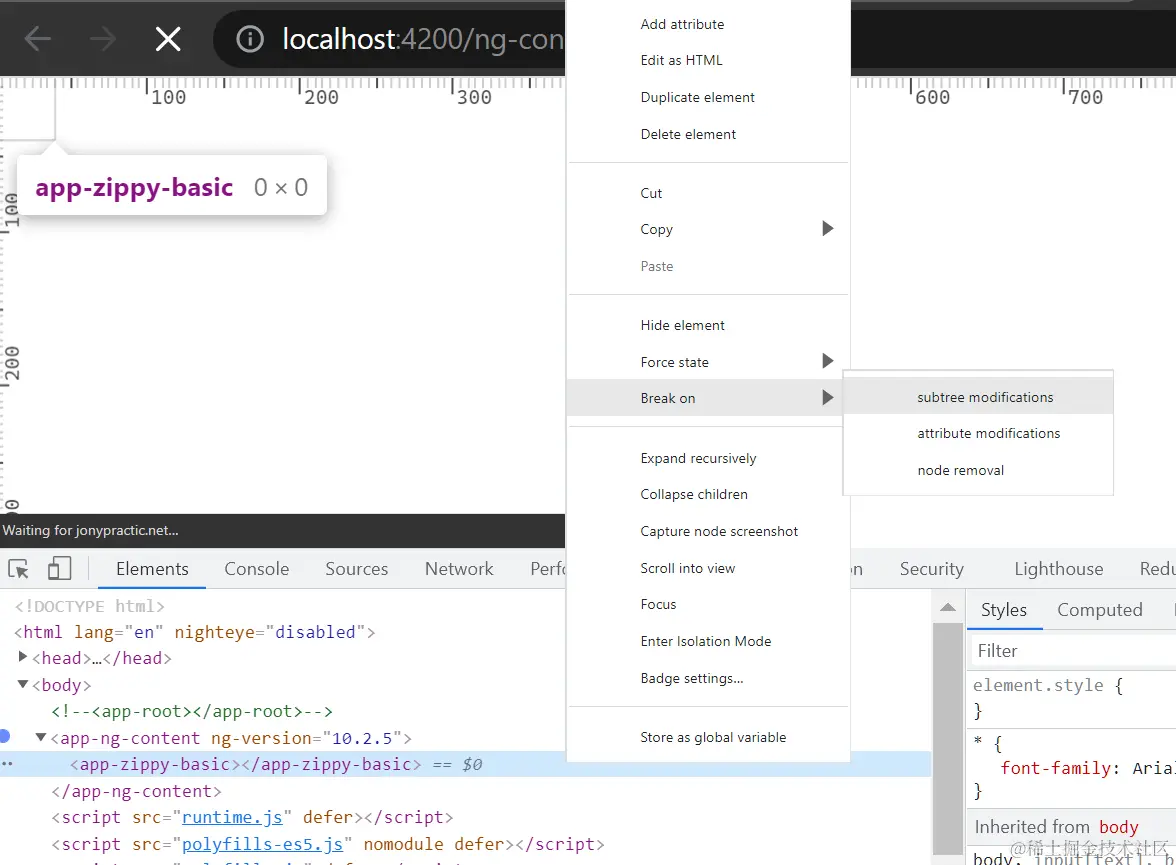Collapse the body element node
Viewport: 1176px width, 865px height.
(x=23, y=684)
